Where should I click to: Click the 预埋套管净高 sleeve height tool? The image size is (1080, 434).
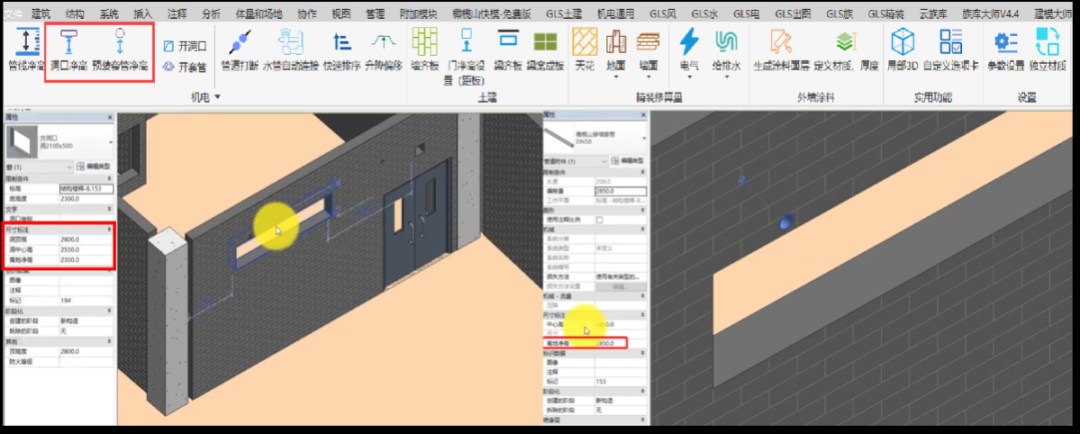click(119, 51)
